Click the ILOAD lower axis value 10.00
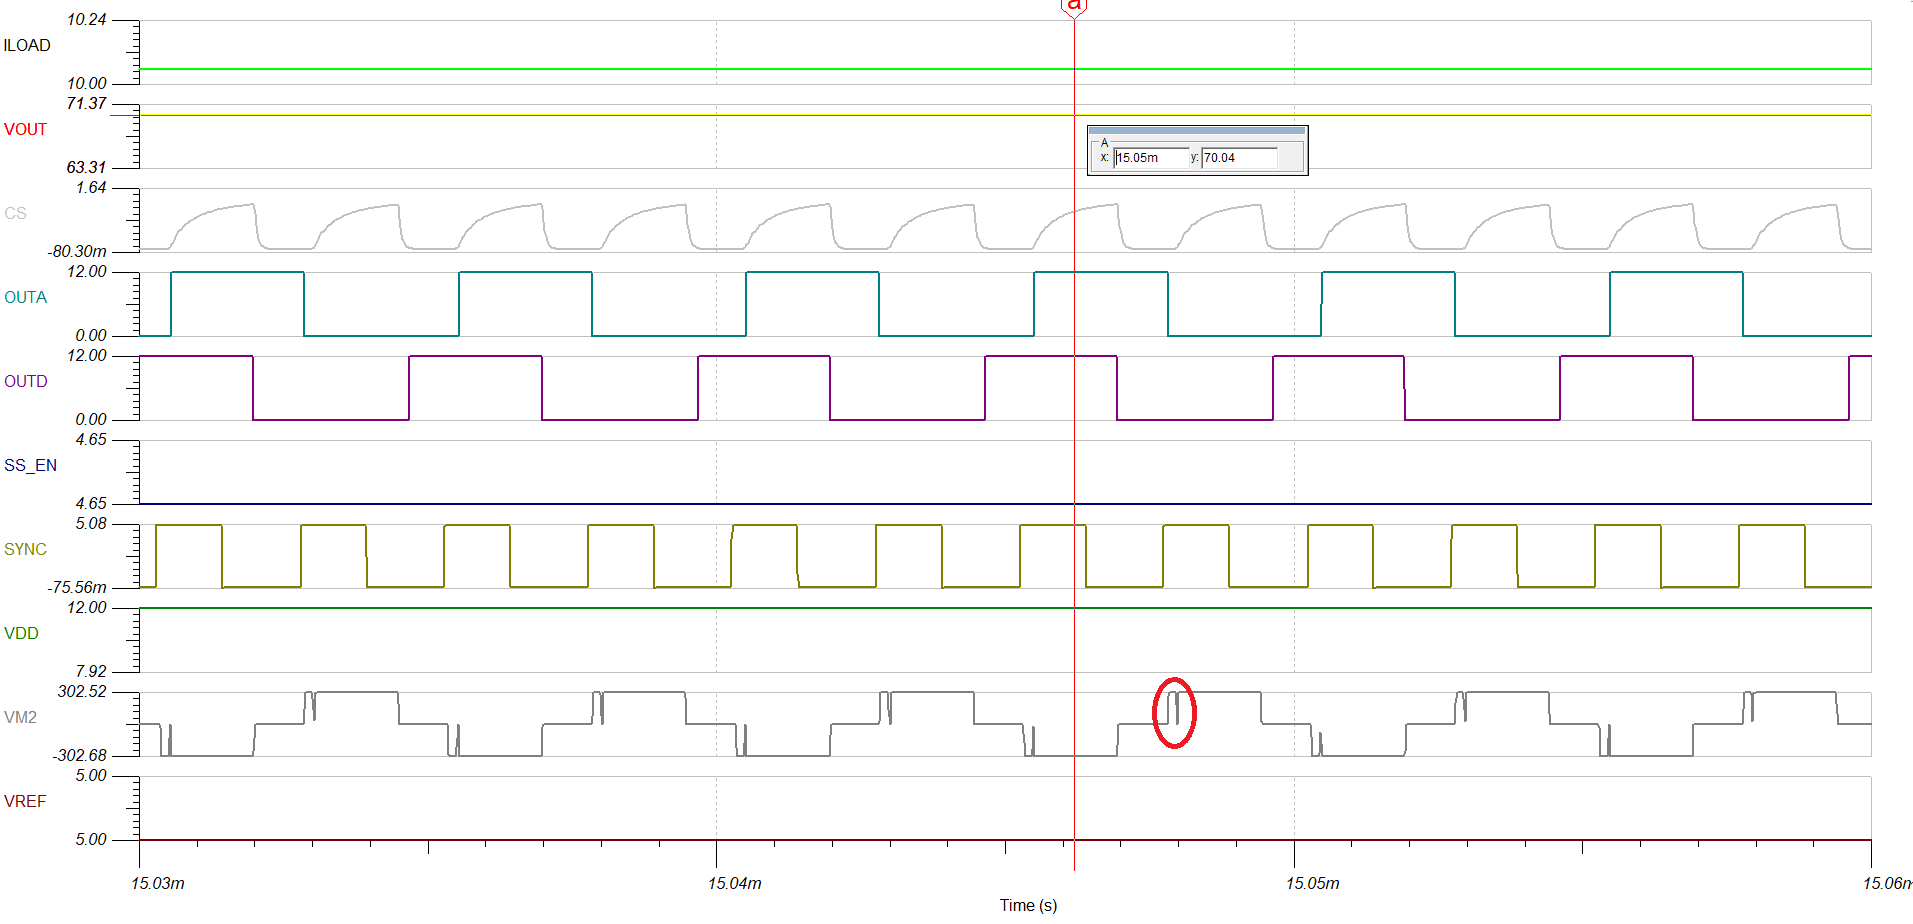Image resolution: width=1913 pixels, height=924 pixels. [87, 84]
